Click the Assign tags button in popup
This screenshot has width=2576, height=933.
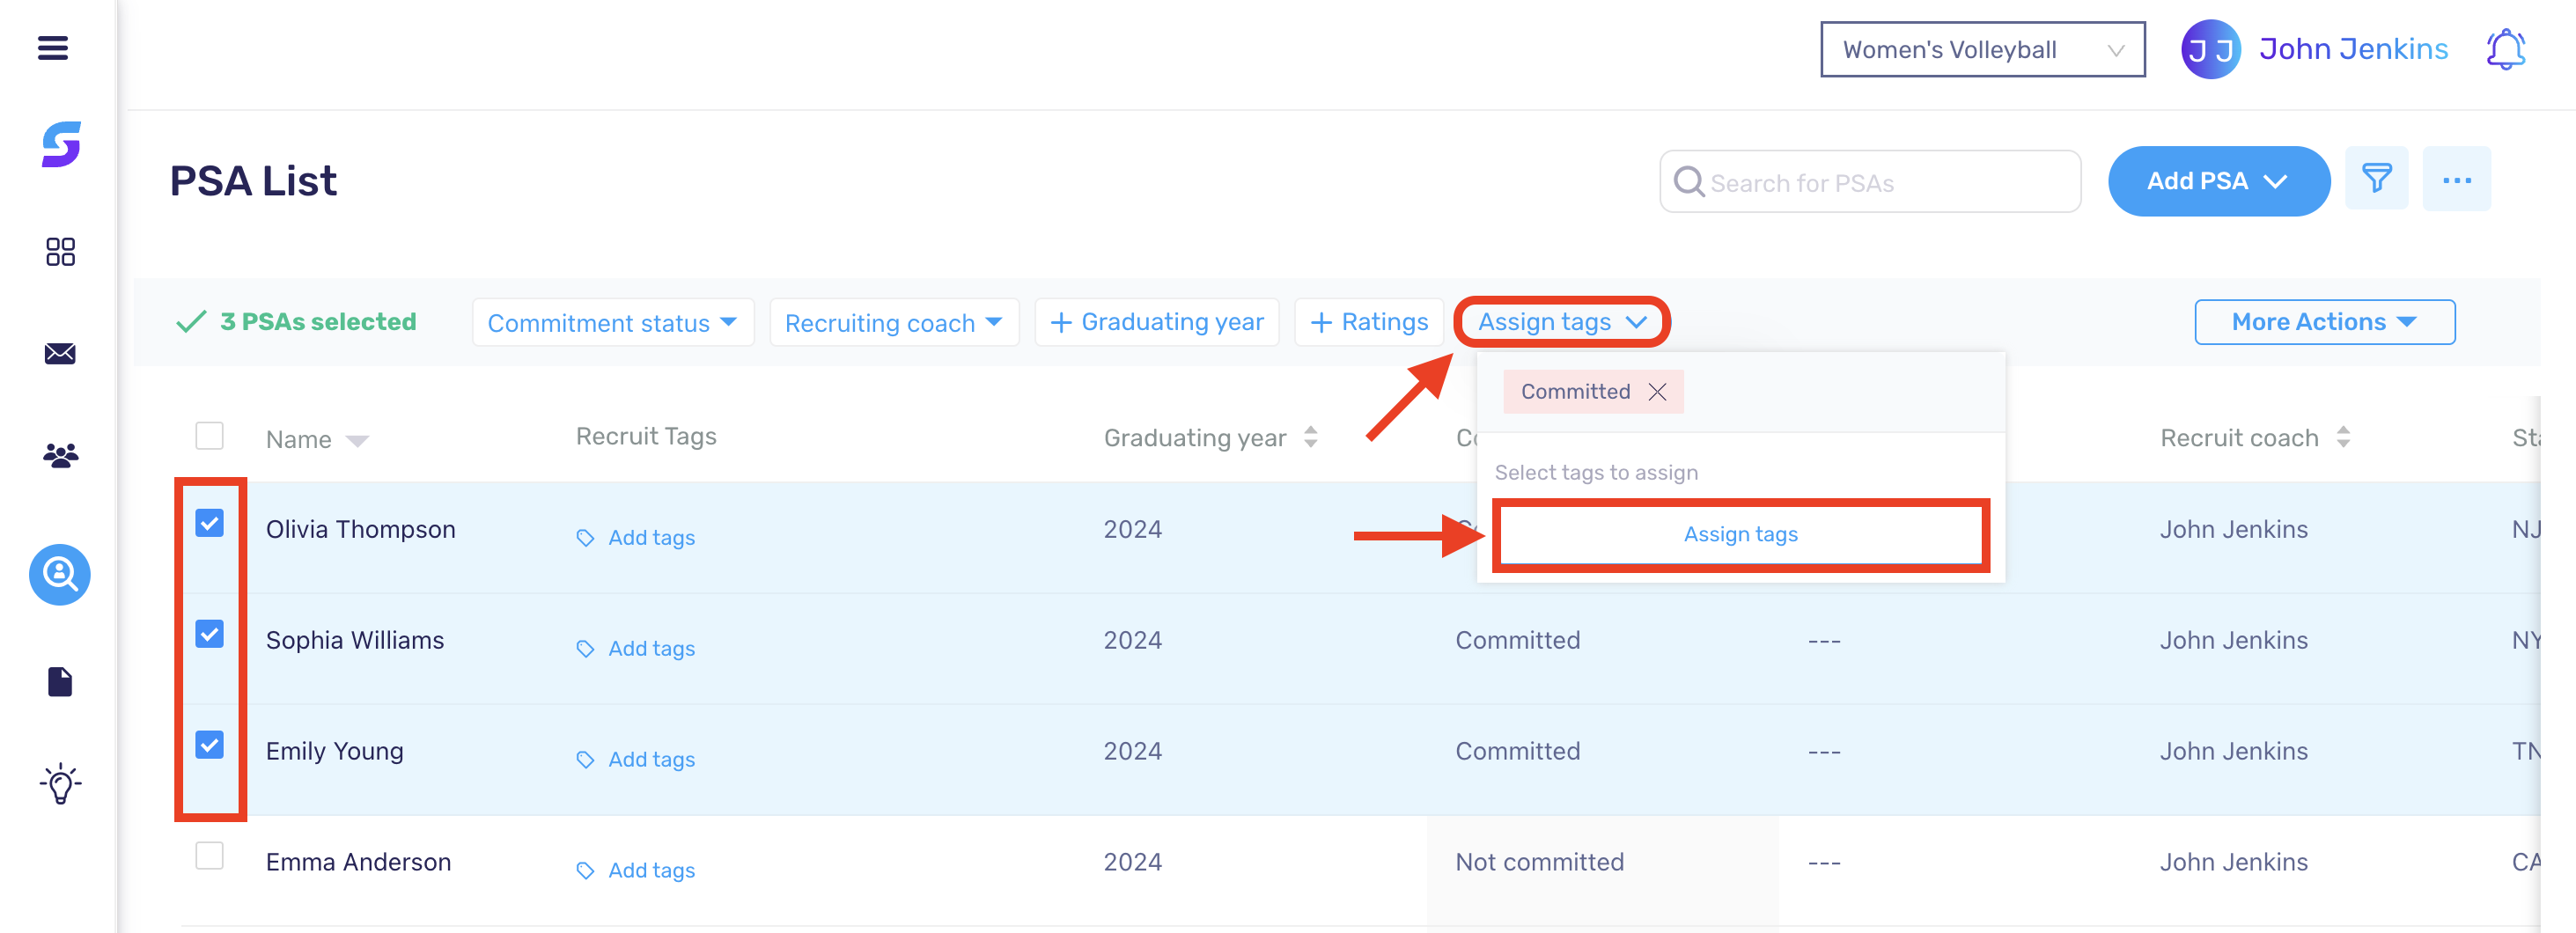point(1740,534)
